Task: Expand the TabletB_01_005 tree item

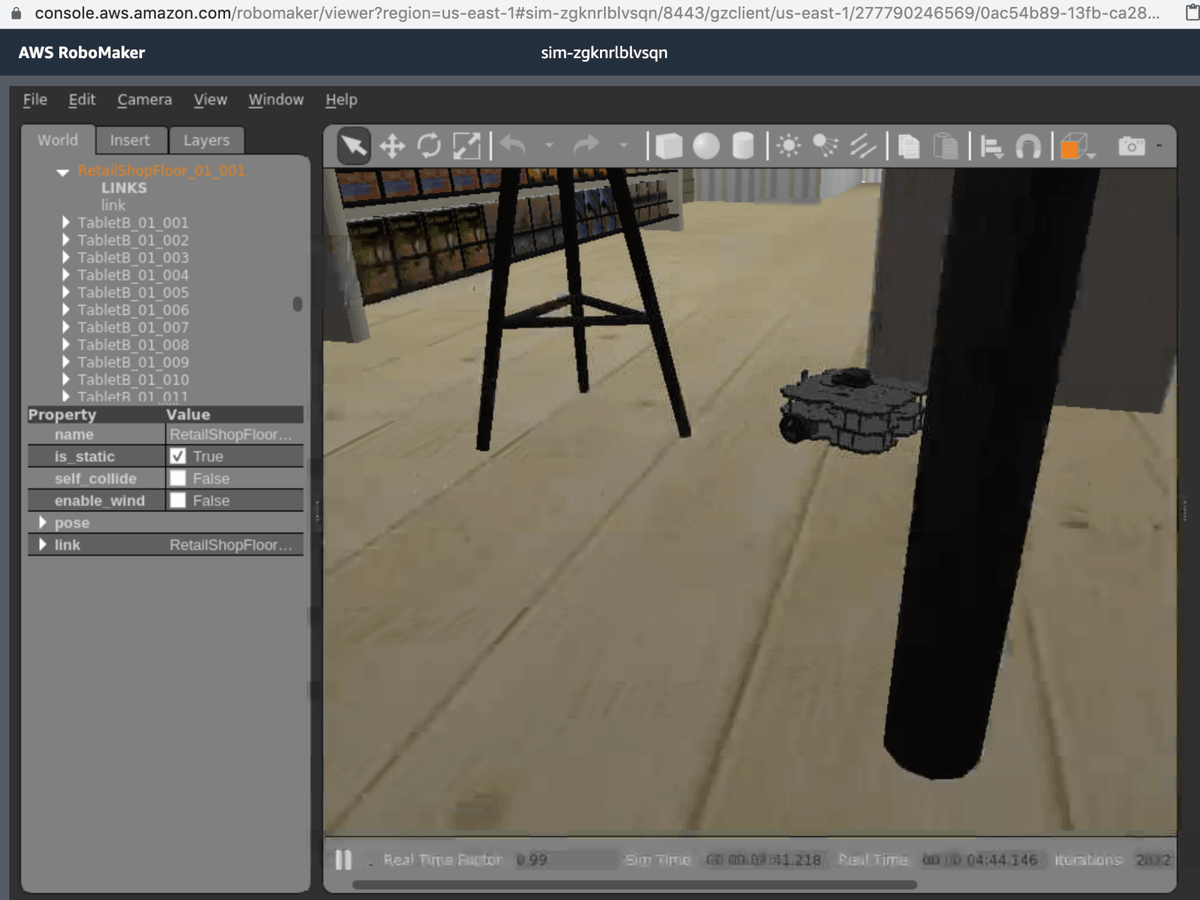Action: pyautogui.click(x=66, y=292)
